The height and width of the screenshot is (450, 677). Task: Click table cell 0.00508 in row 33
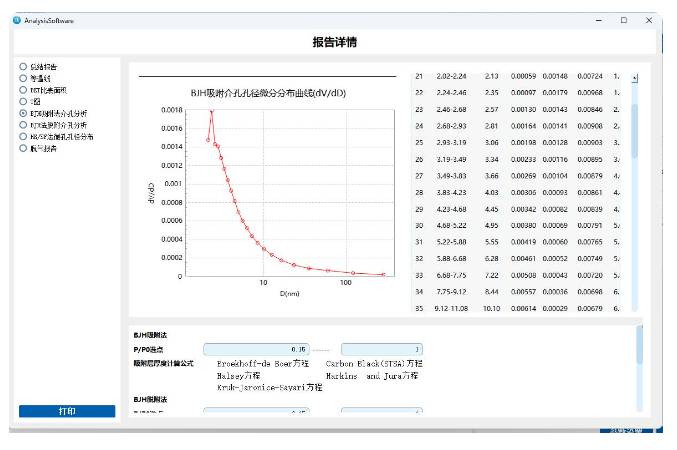(523, 275)
